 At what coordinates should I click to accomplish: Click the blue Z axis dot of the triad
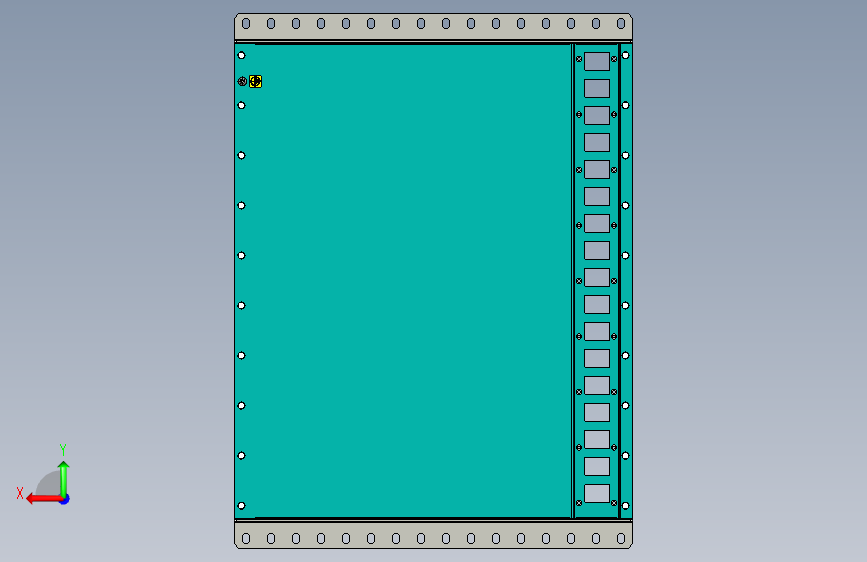(65, 499)
